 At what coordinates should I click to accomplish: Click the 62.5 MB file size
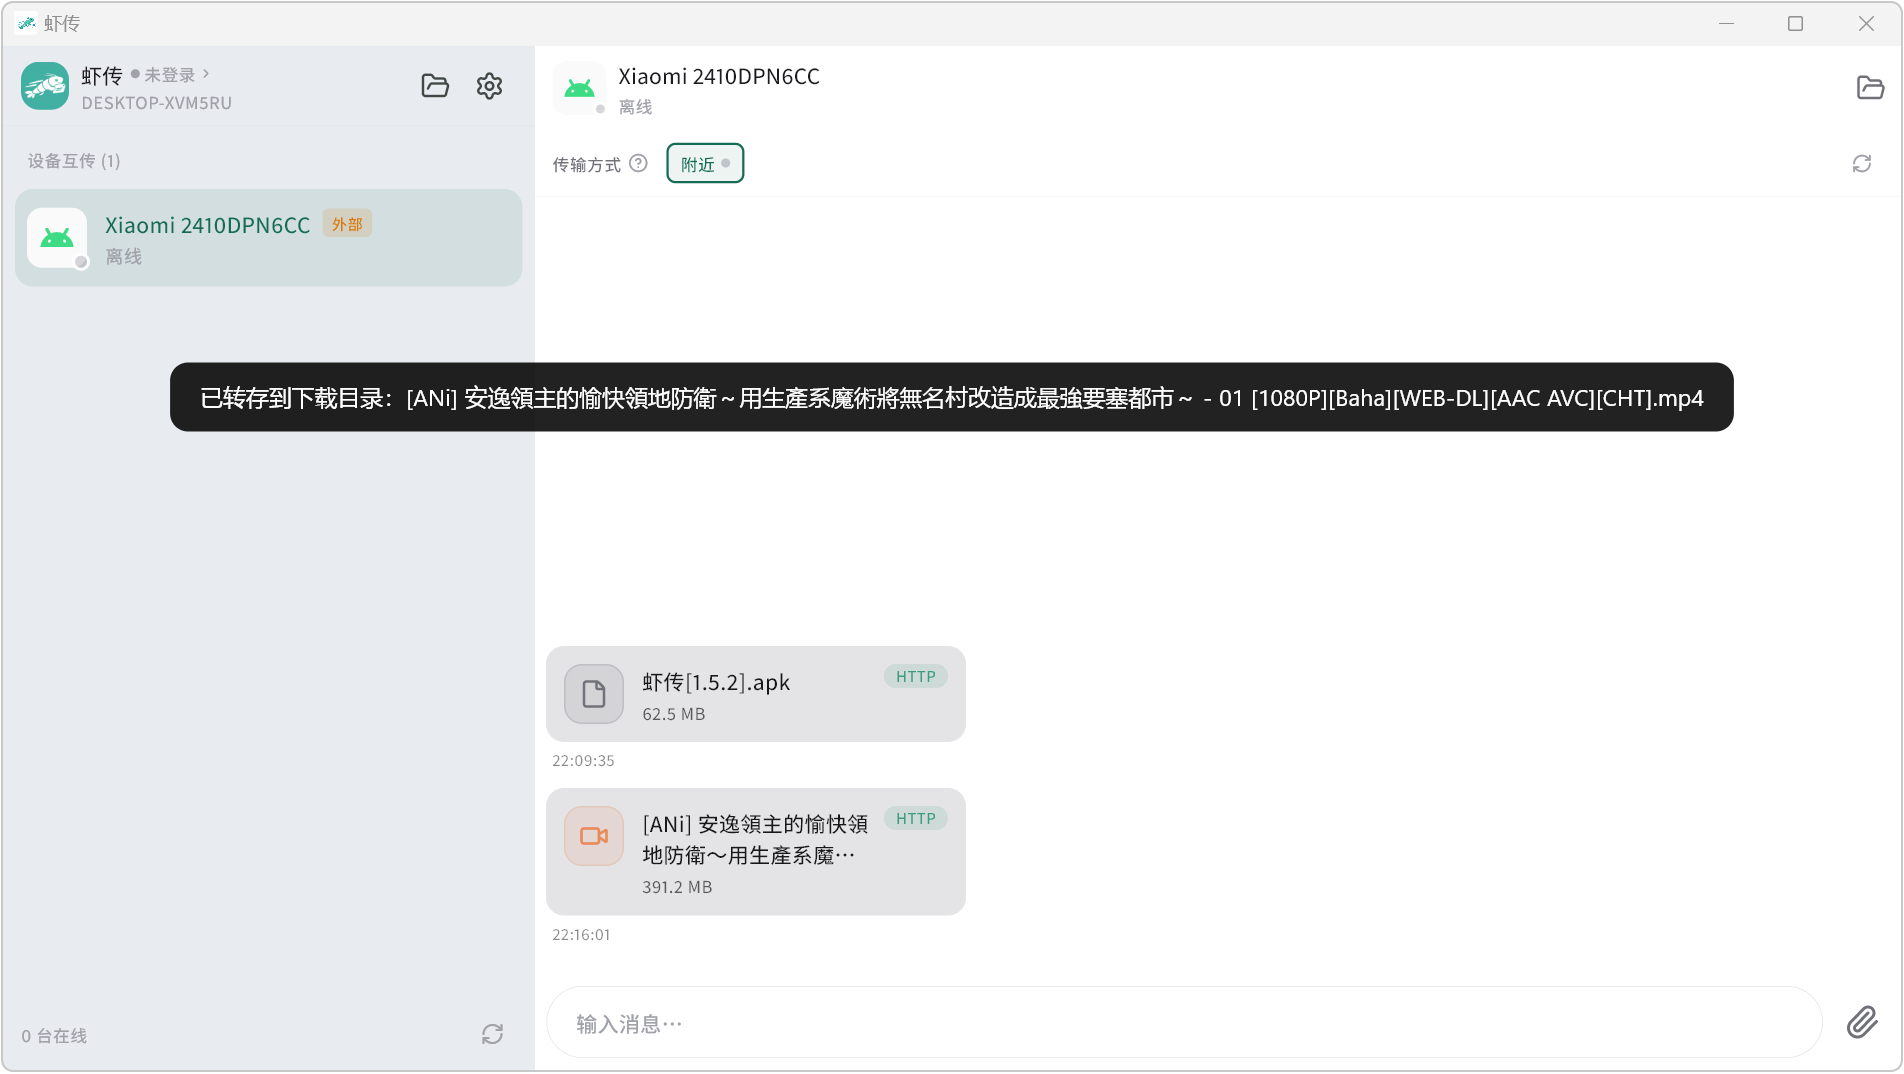(674, 714)
